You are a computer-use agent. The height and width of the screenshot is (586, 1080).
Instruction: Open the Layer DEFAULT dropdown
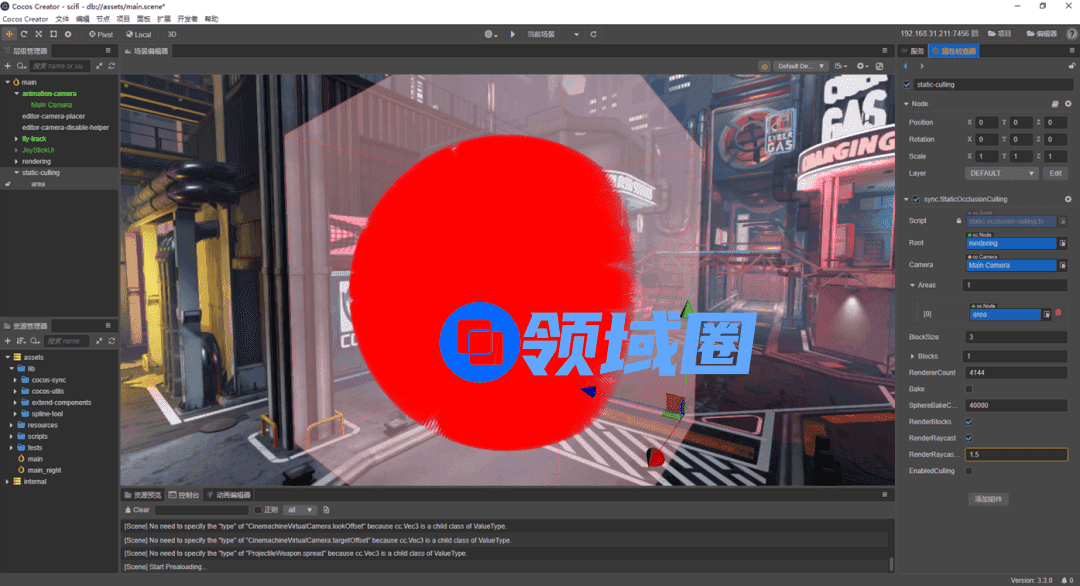coord(1003,173)
